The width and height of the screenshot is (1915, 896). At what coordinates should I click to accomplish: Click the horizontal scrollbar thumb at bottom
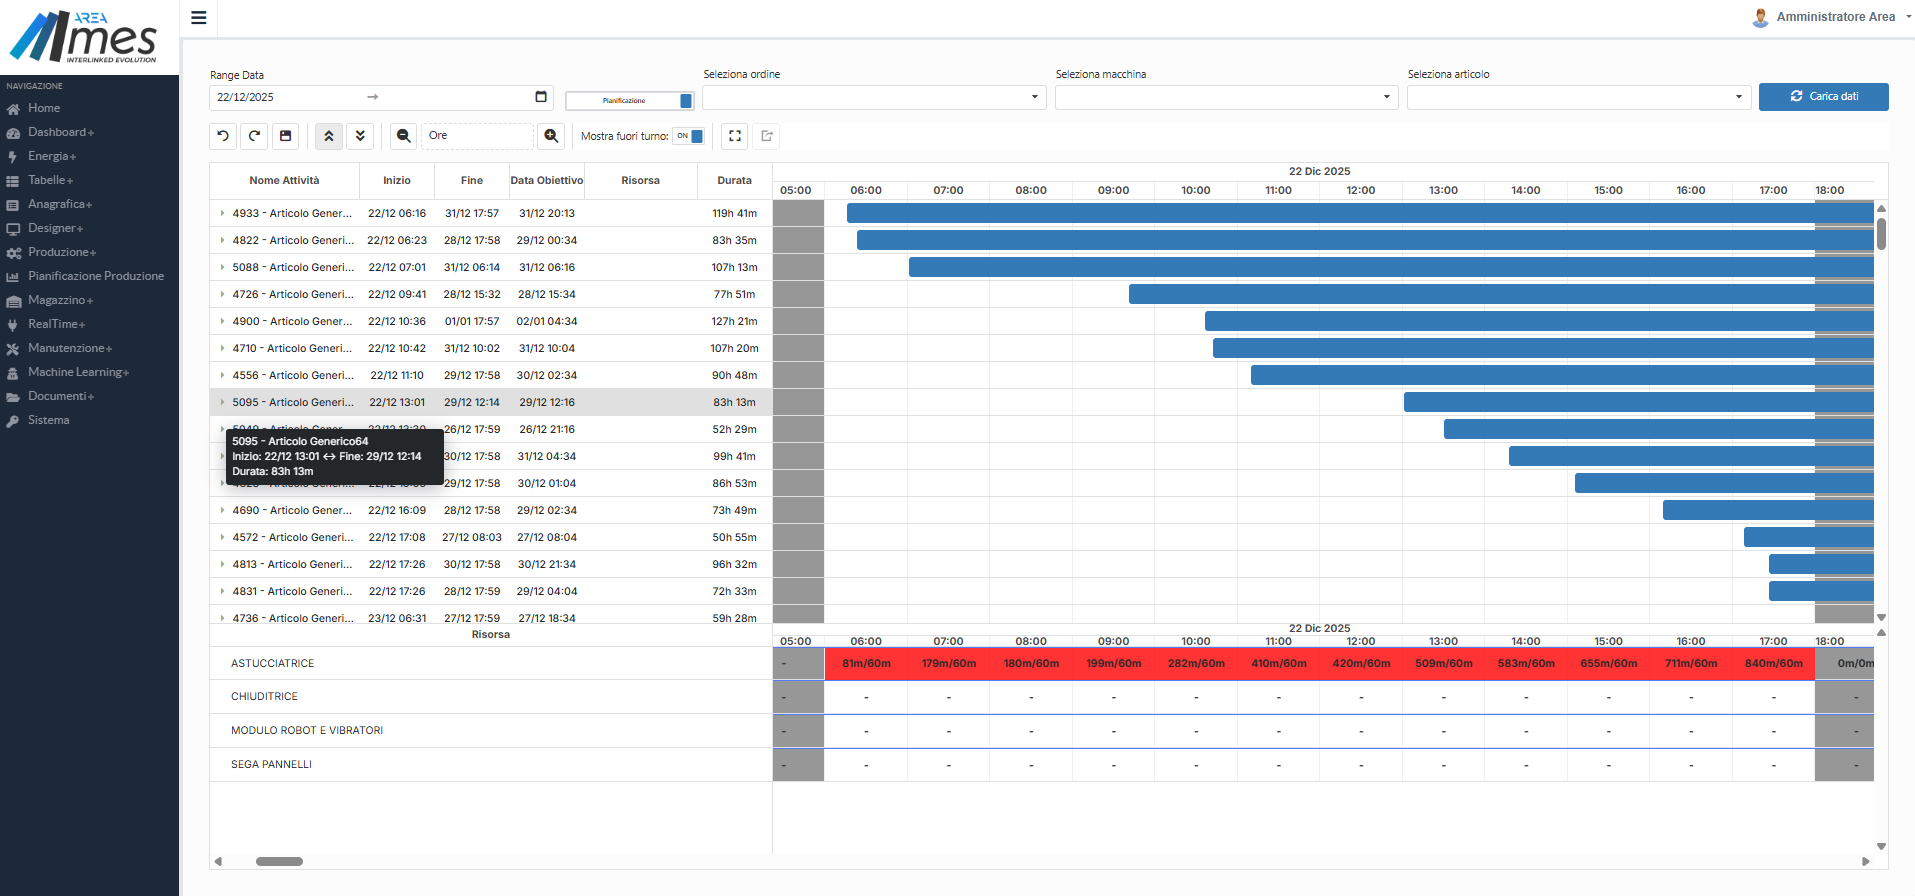(279, 861)
